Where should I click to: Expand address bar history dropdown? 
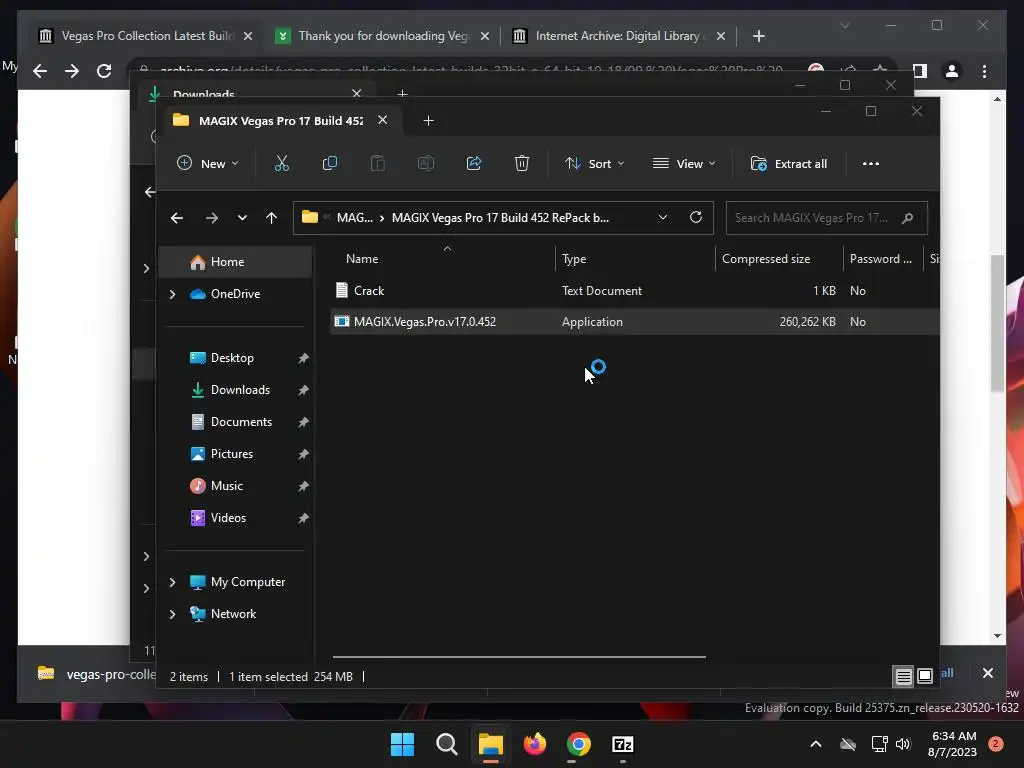tap(663, 217)
